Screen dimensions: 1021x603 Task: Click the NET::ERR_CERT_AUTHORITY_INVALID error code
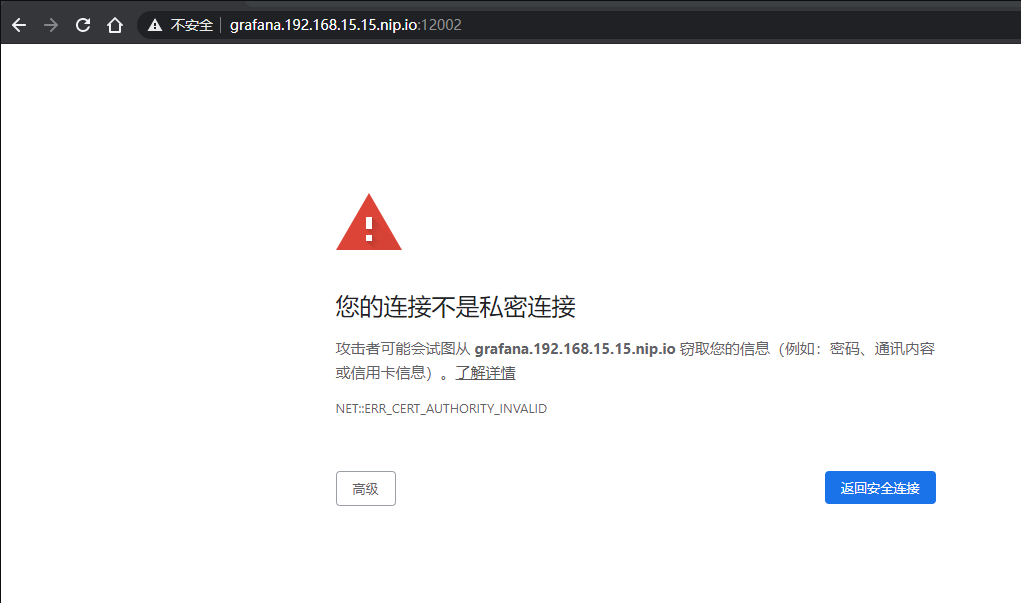(x=441, y=408)
